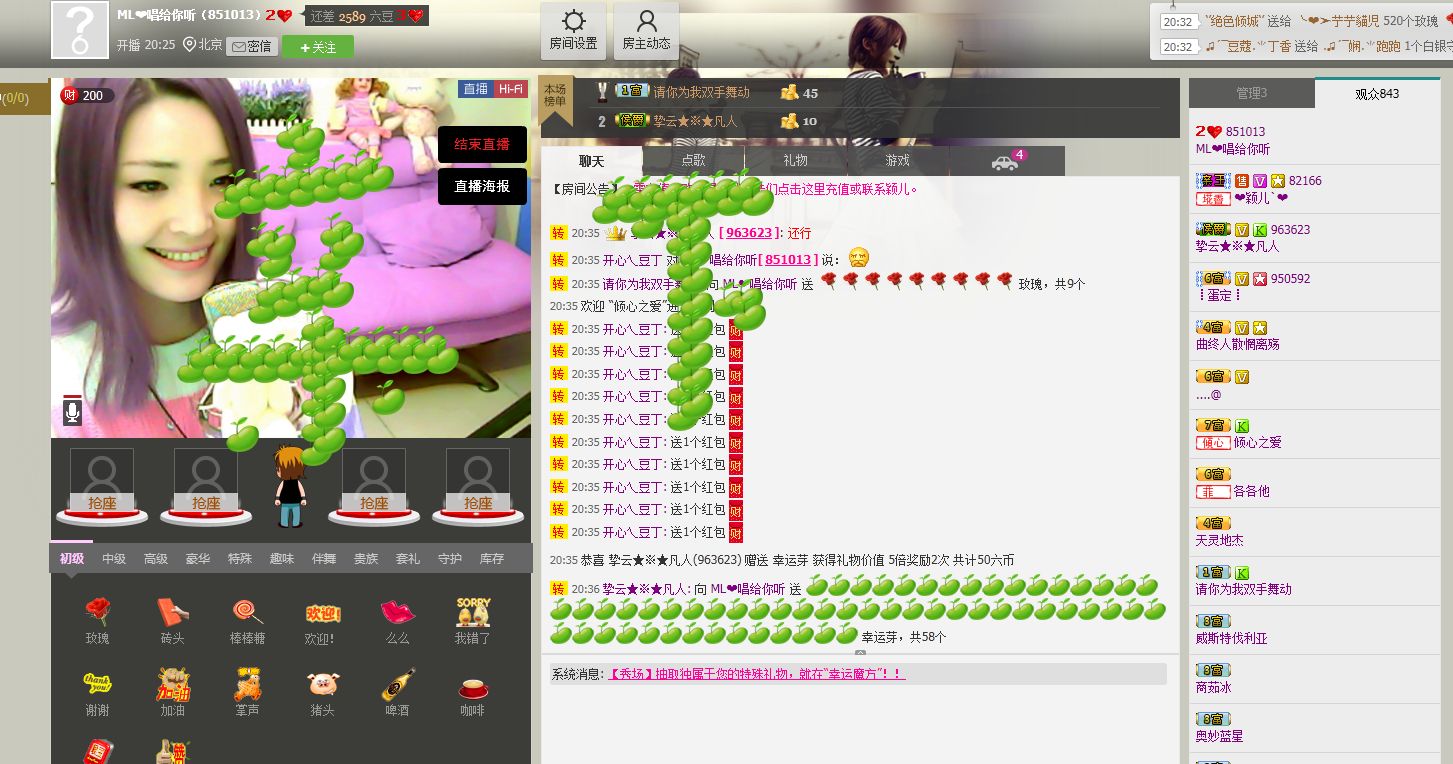Screen dimensions: 1453x764
Task: Open Host Activity (房主动态) icon
Action: point(646,31)
